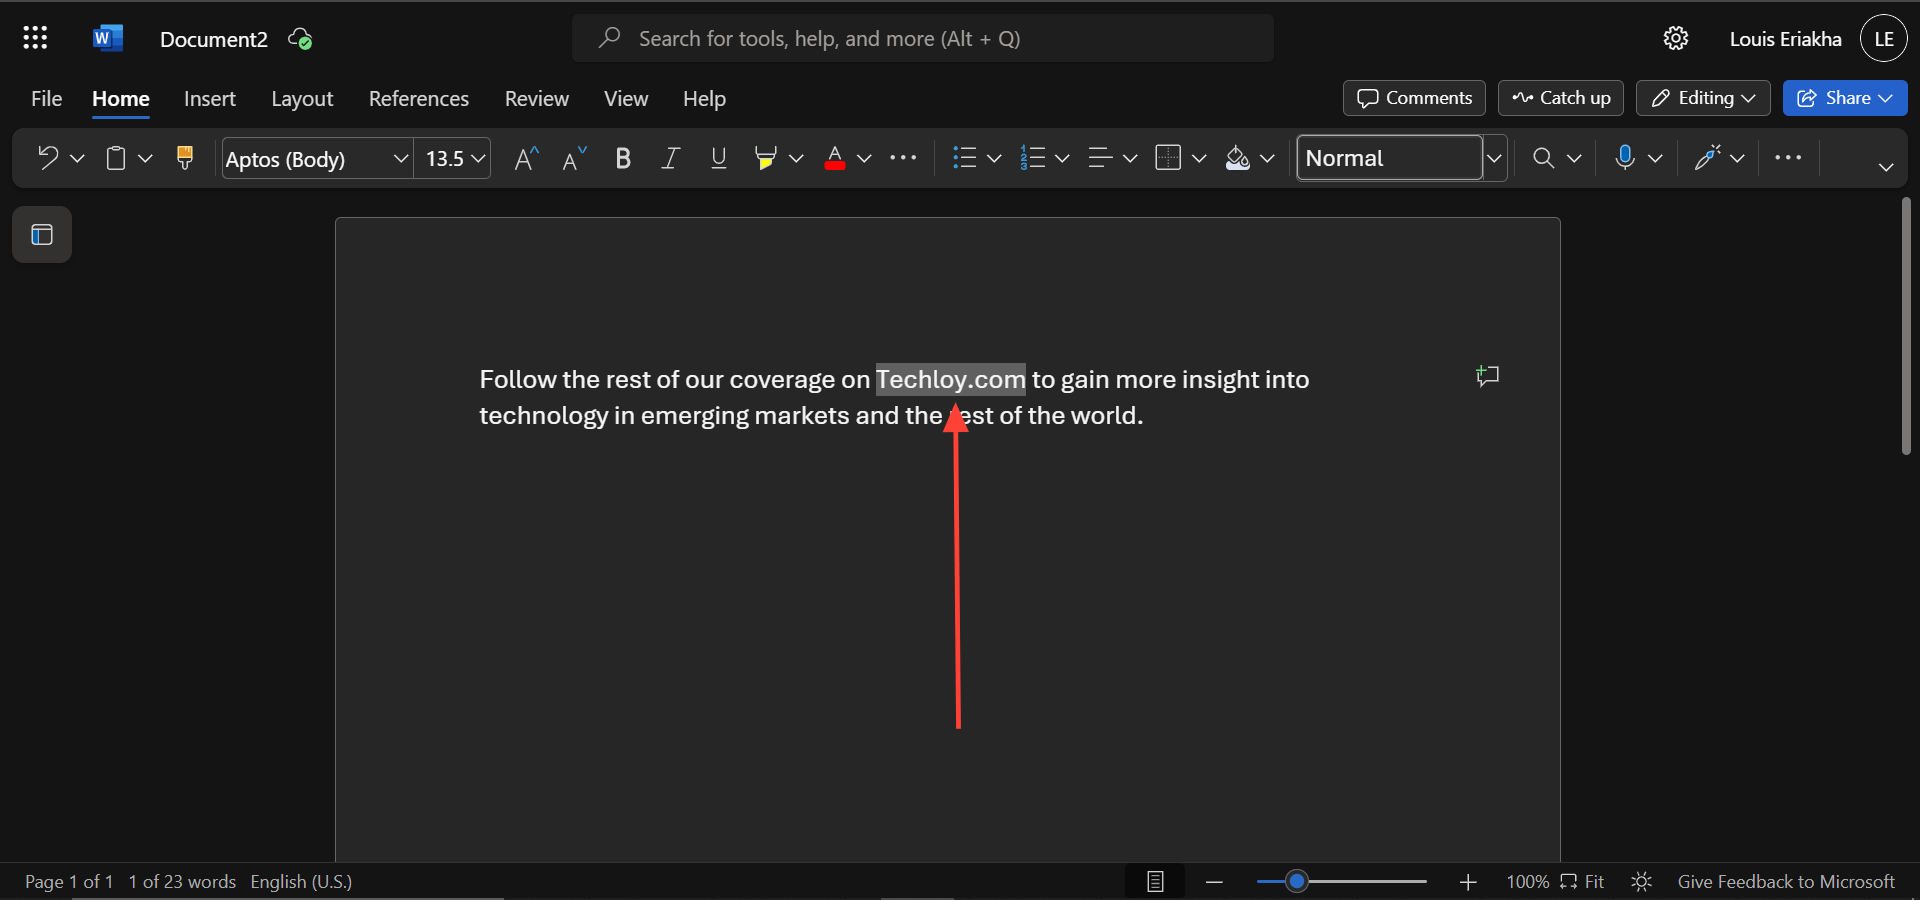Adjust the zoom slider
This screenshot has height=900, width=1920.
(x=1297, y=882)
